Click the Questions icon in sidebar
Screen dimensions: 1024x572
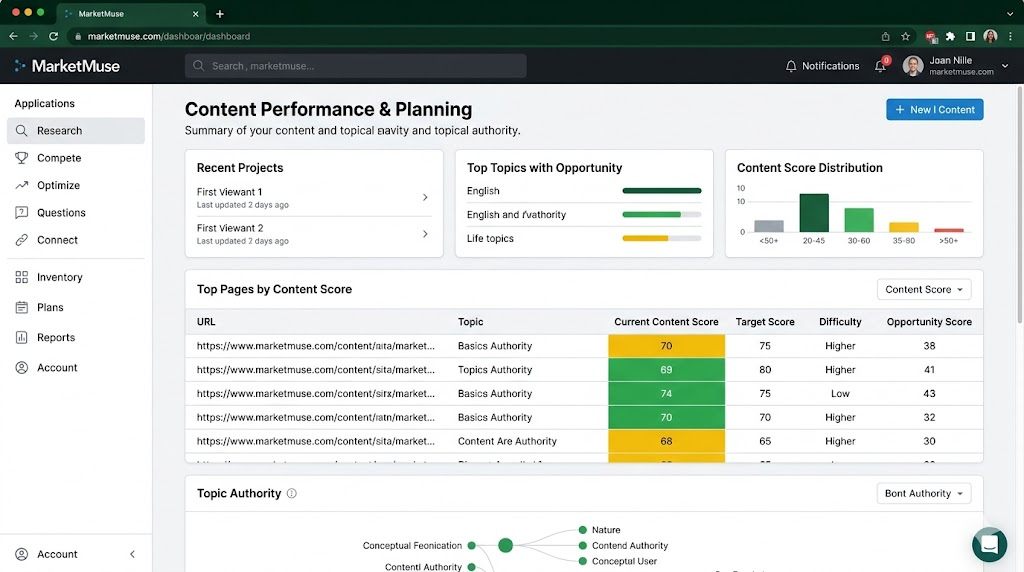22,213
